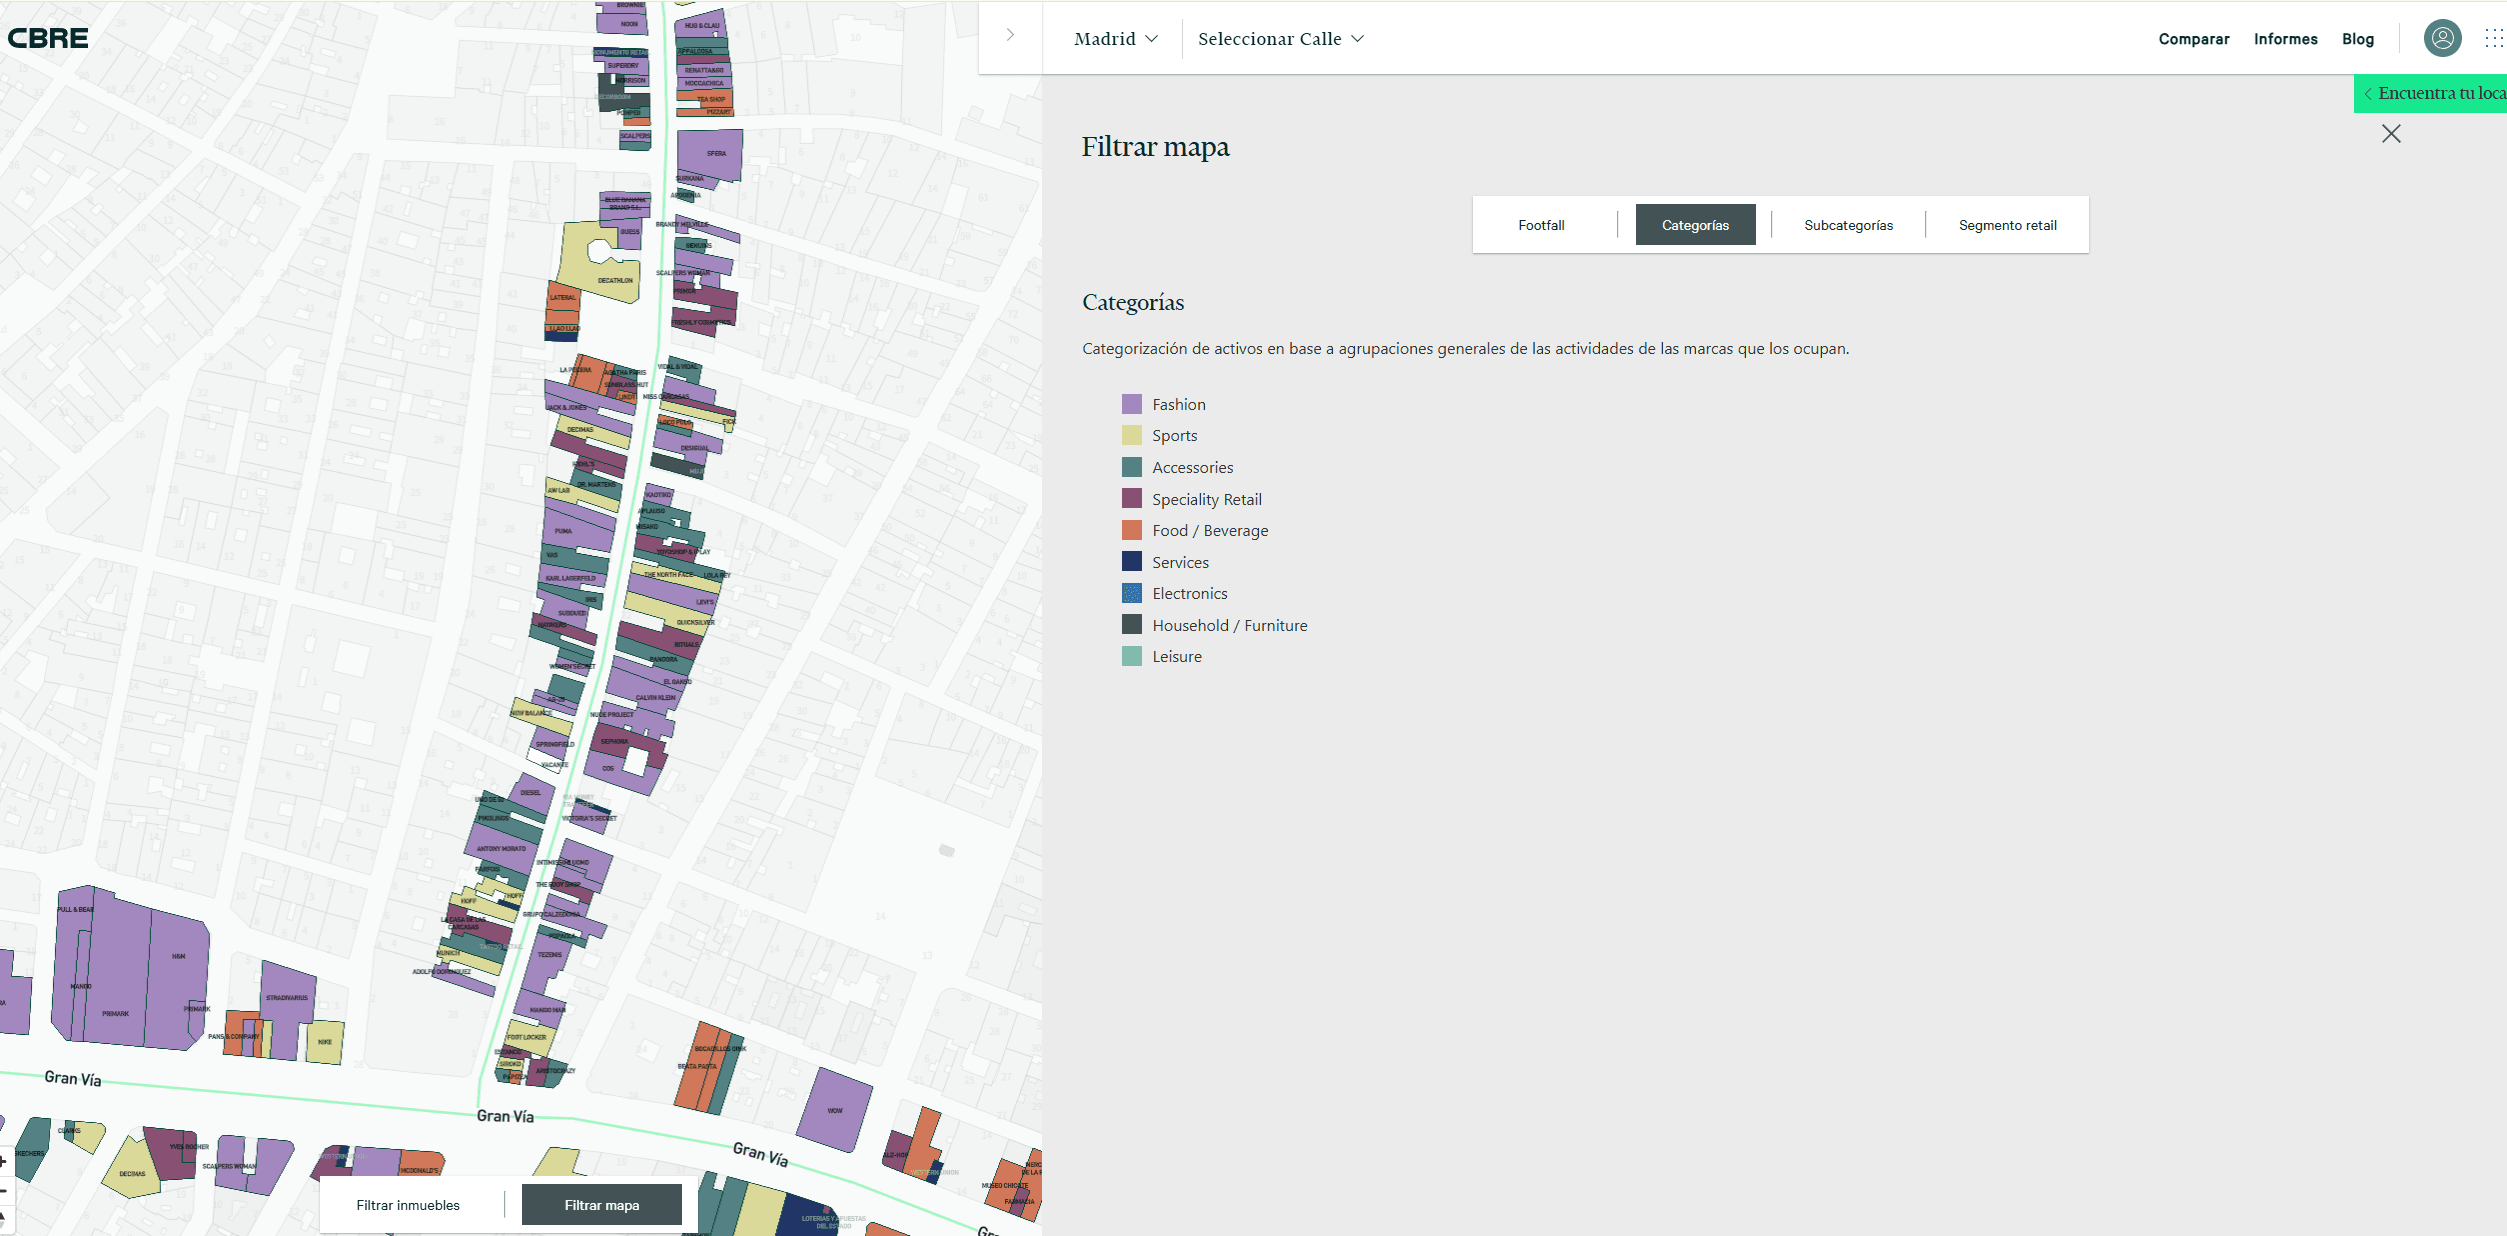Screen dimensions: 2507x1236
Task: Zoom in on the map
Action: (4, 1161)
